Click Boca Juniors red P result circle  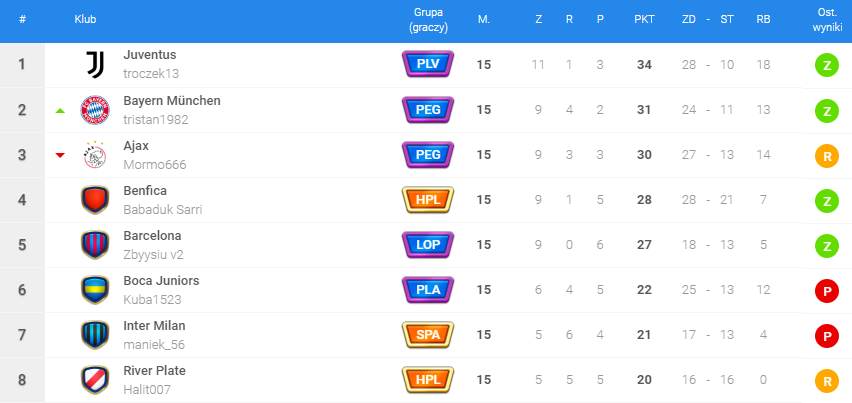click(x=827, y=290)
